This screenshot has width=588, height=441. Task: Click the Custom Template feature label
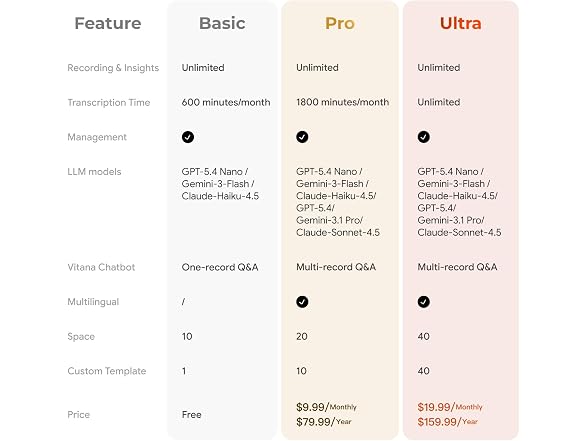(x=107, y=371)
